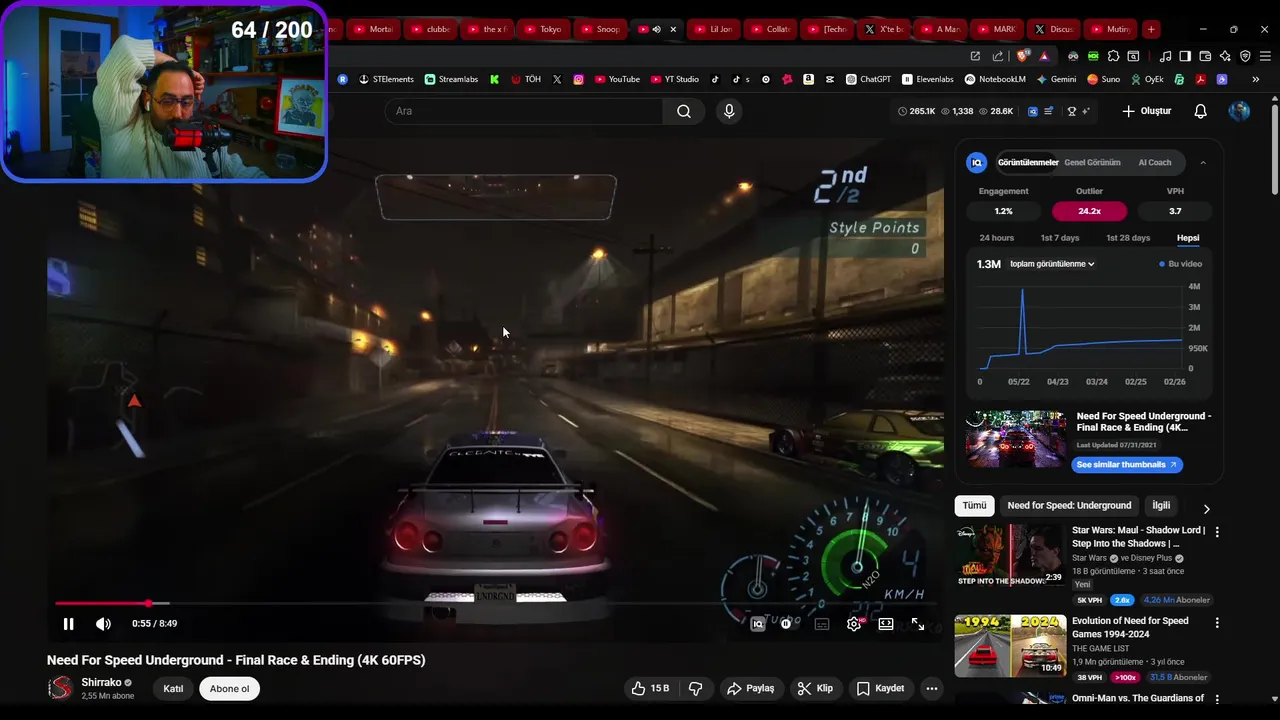Screen dimensions: 1280x720
Task: Open Evolution of Need for Speed Games video
Action: coord(1010,645)
